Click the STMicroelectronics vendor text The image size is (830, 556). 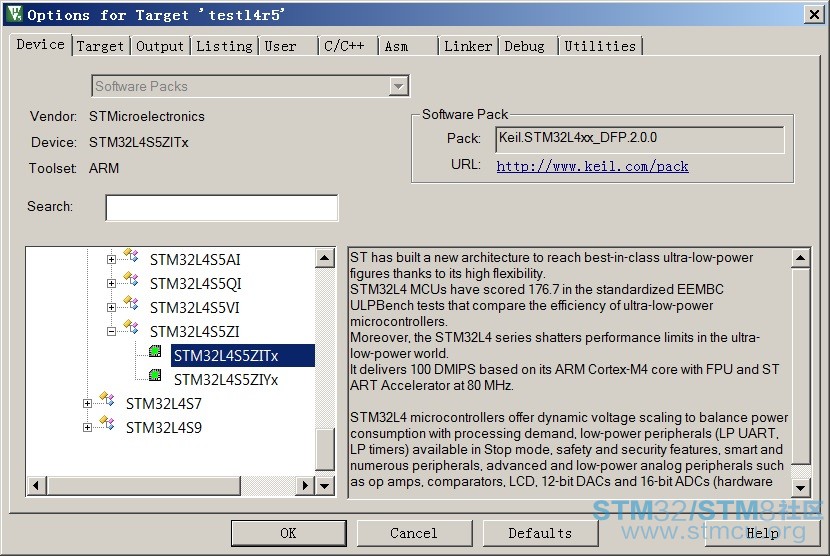(x=147, y=116)
